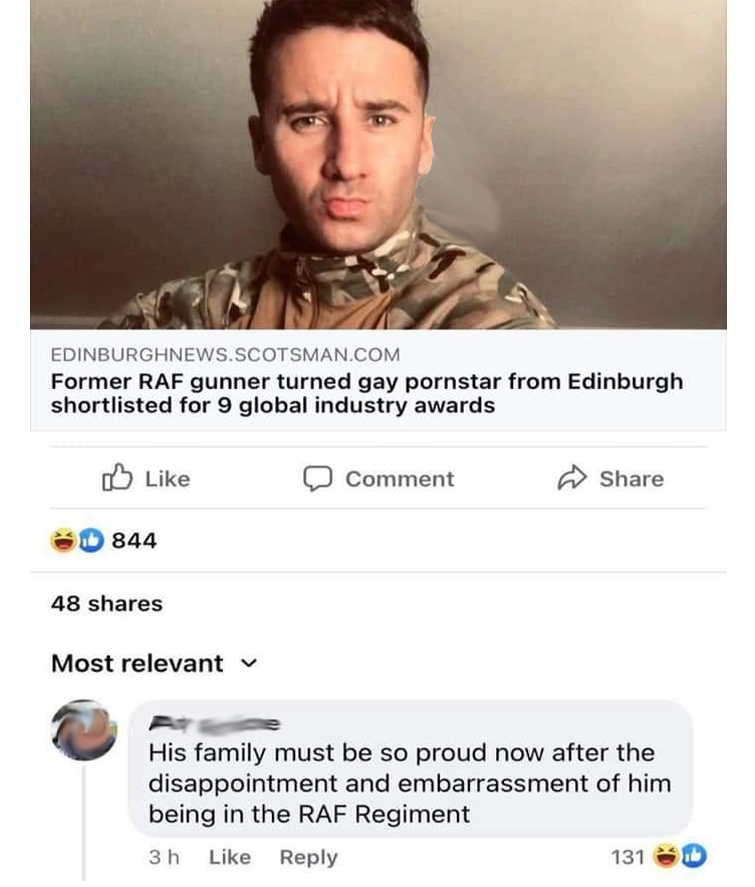This screenshot has height=887, width=755.
Task: Click the laughing emoji beside 844
Action: click(x=64, y=541)
